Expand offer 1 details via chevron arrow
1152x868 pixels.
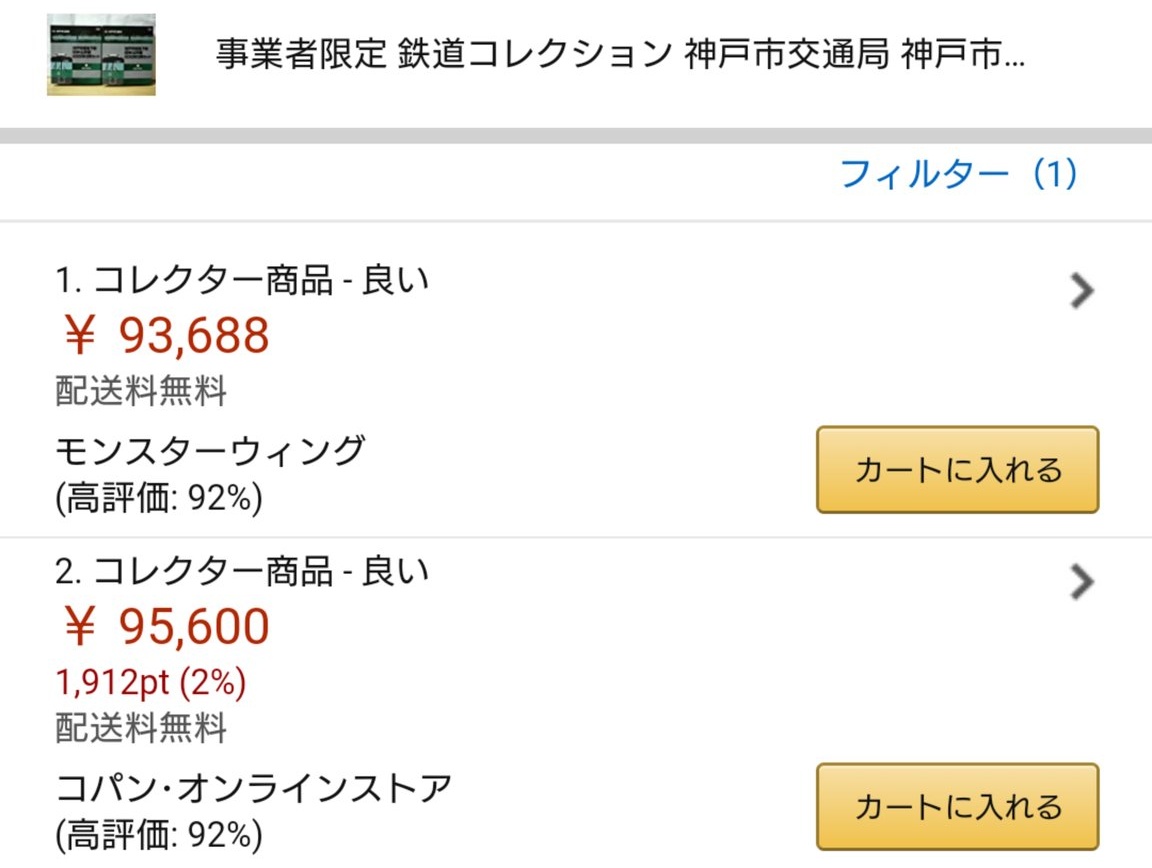[1082, 290]
